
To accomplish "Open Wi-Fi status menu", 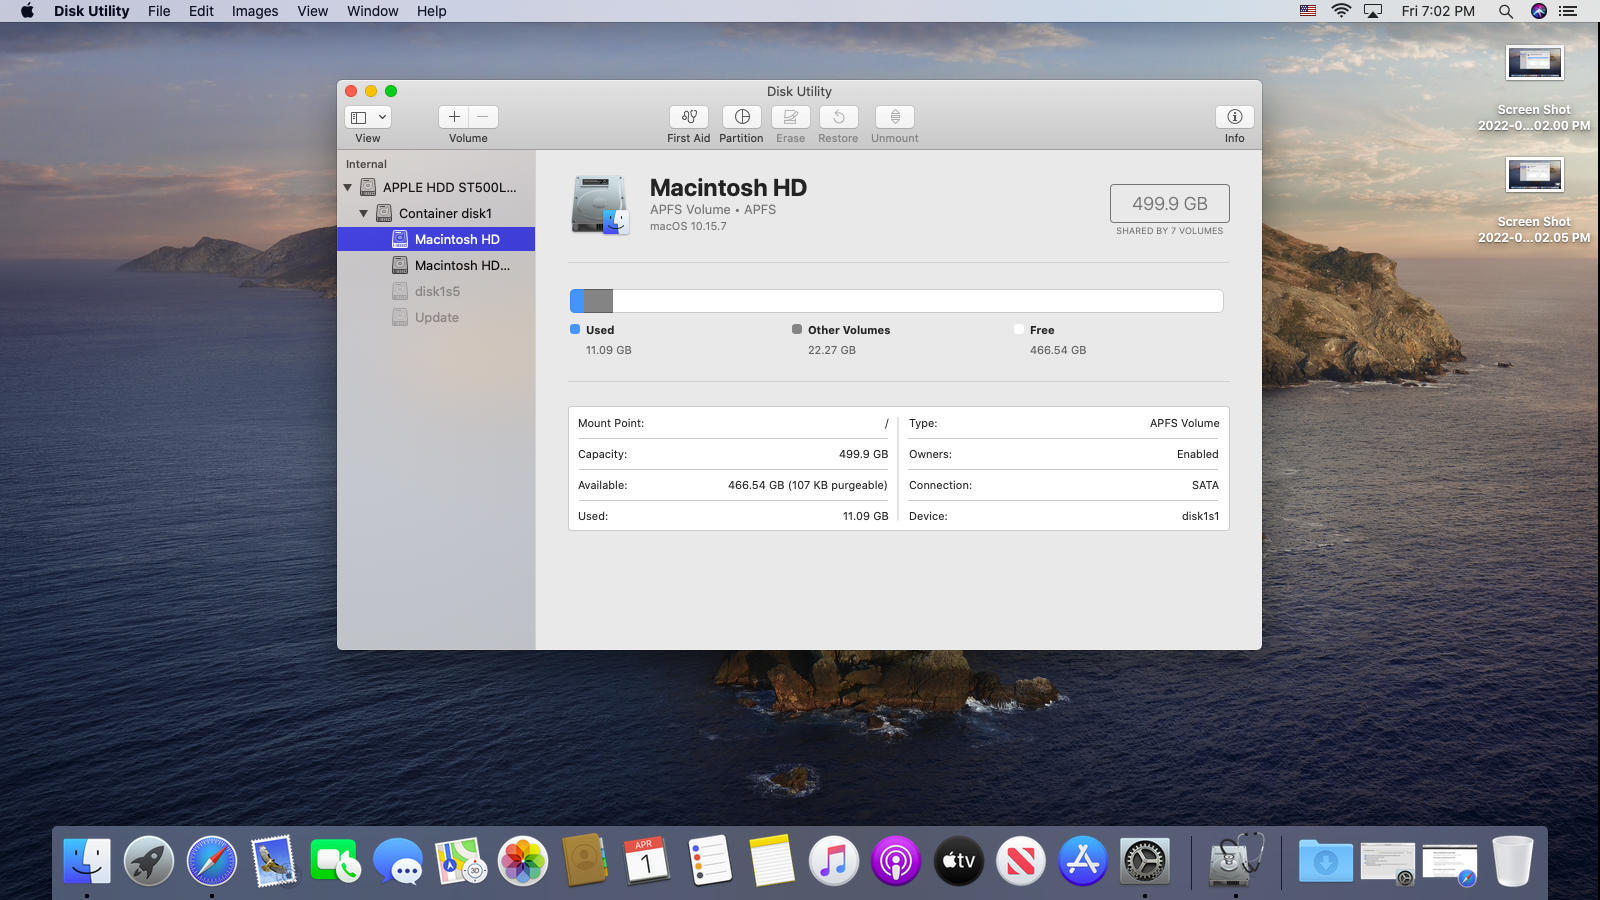I will pos(1341,11).
